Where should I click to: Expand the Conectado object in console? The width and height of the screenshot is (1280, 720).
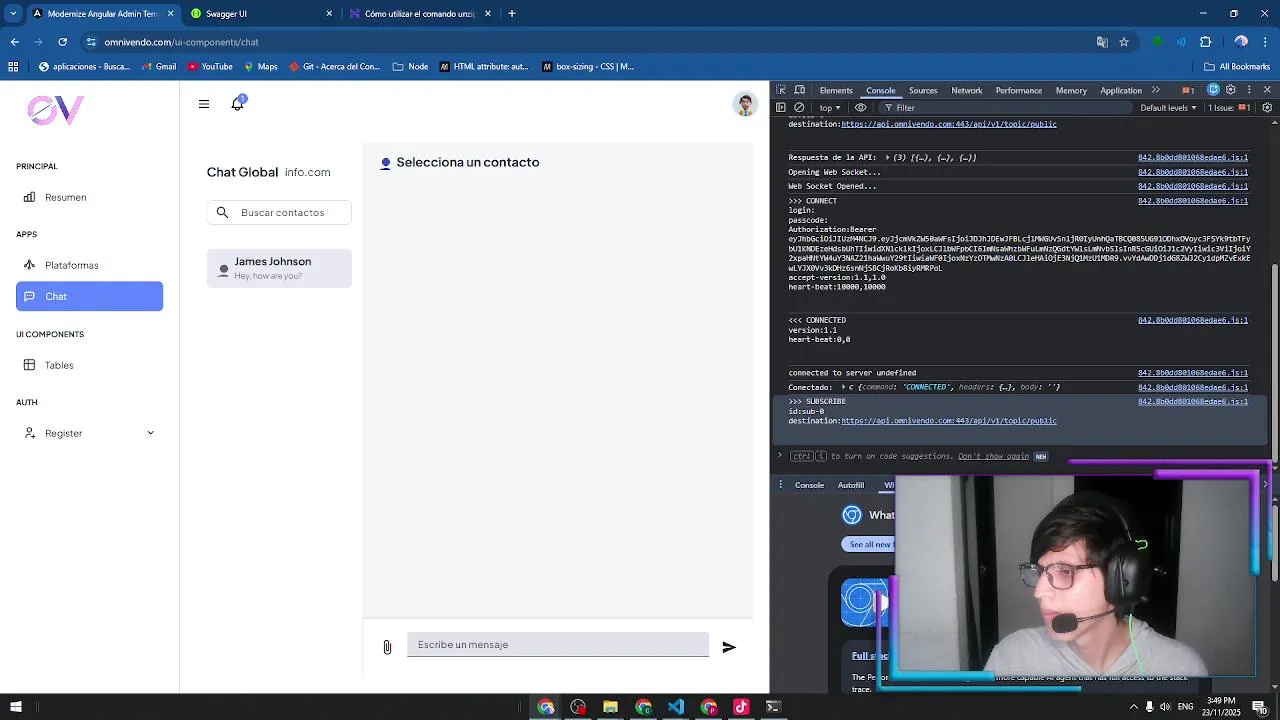(x=846, y=387)
